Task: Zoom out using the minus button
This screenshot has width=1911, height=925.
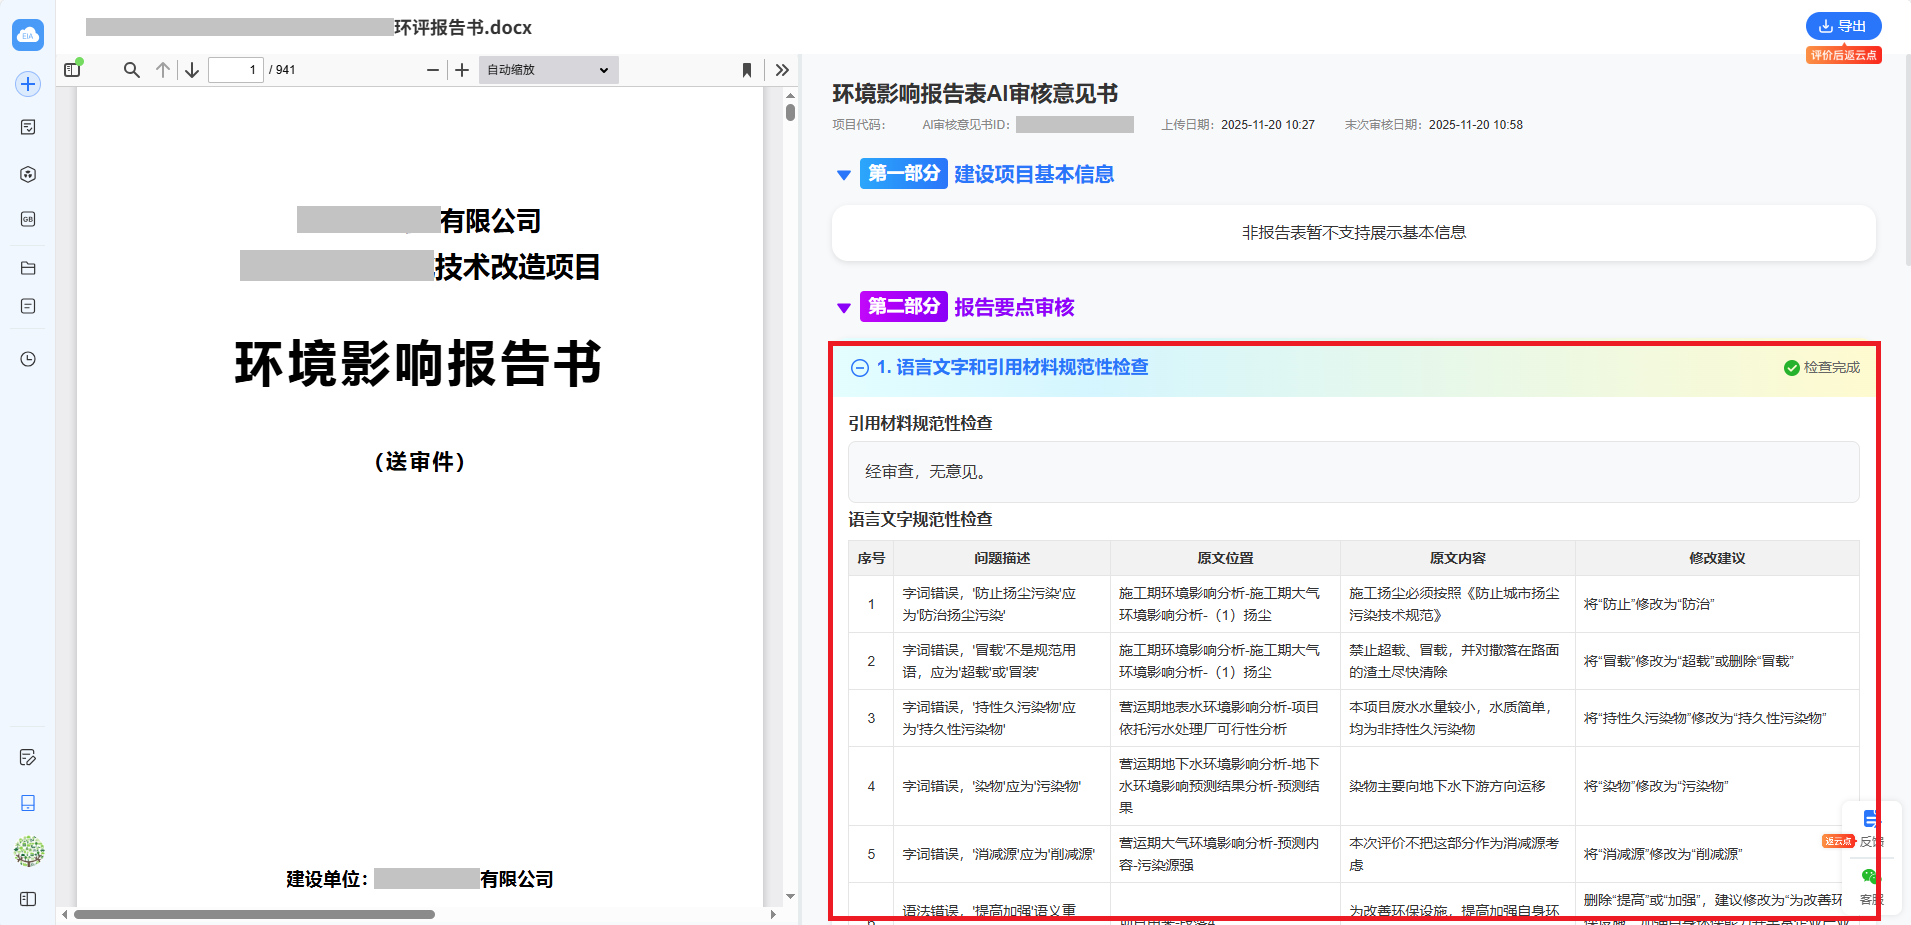Action: pyautogui.click(x=432, y=70)
